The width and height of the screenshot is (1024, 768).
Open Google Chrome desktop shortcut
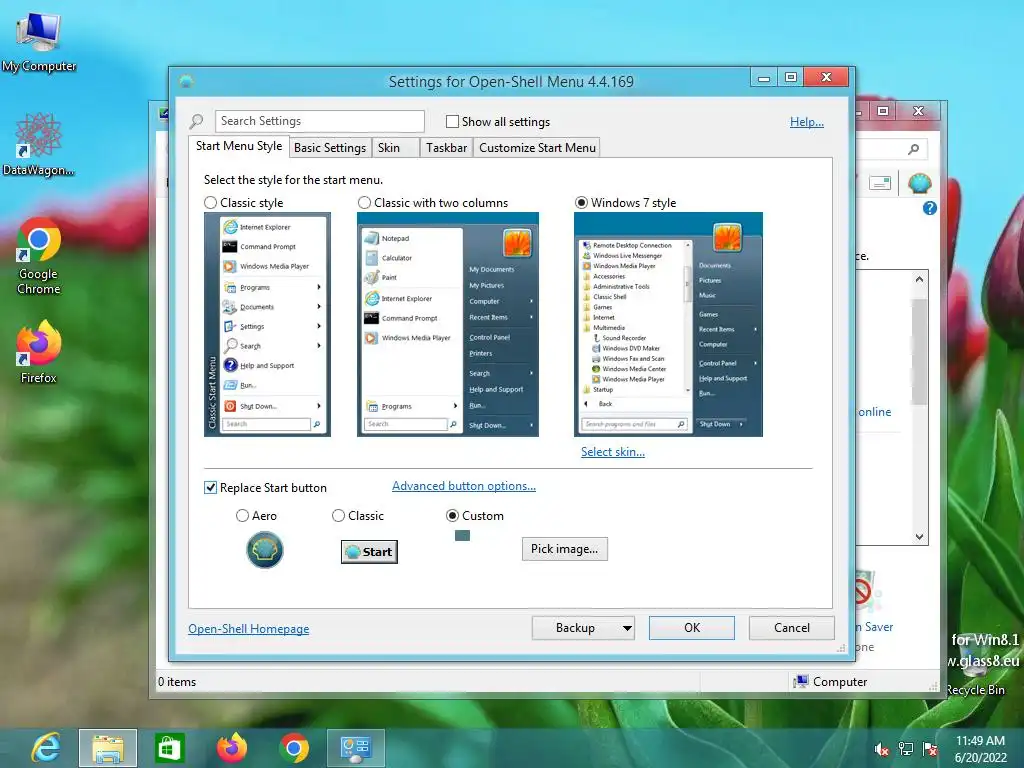[39, 256]
